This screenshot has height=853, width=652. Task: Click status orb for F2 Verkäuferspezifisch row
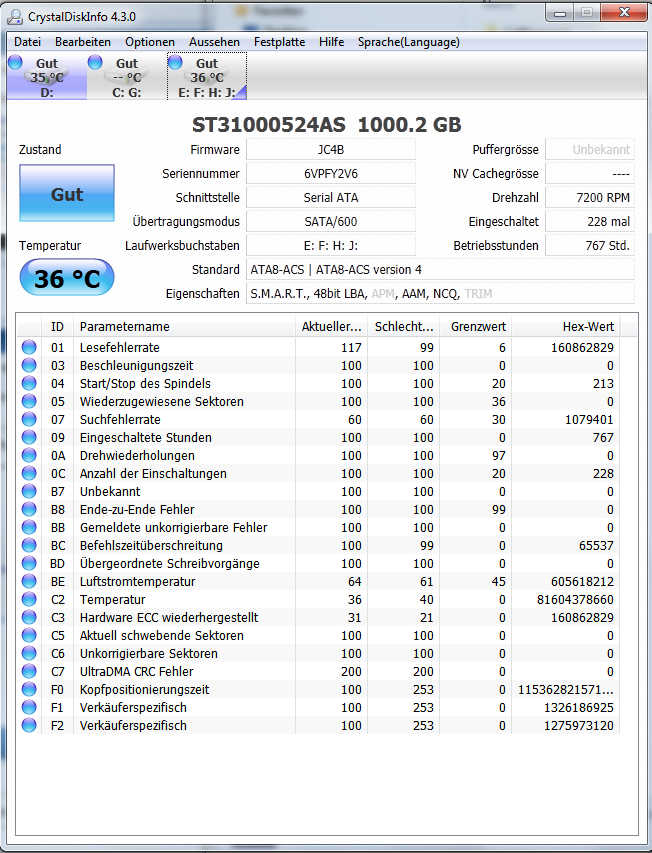[x=29, y=724]
